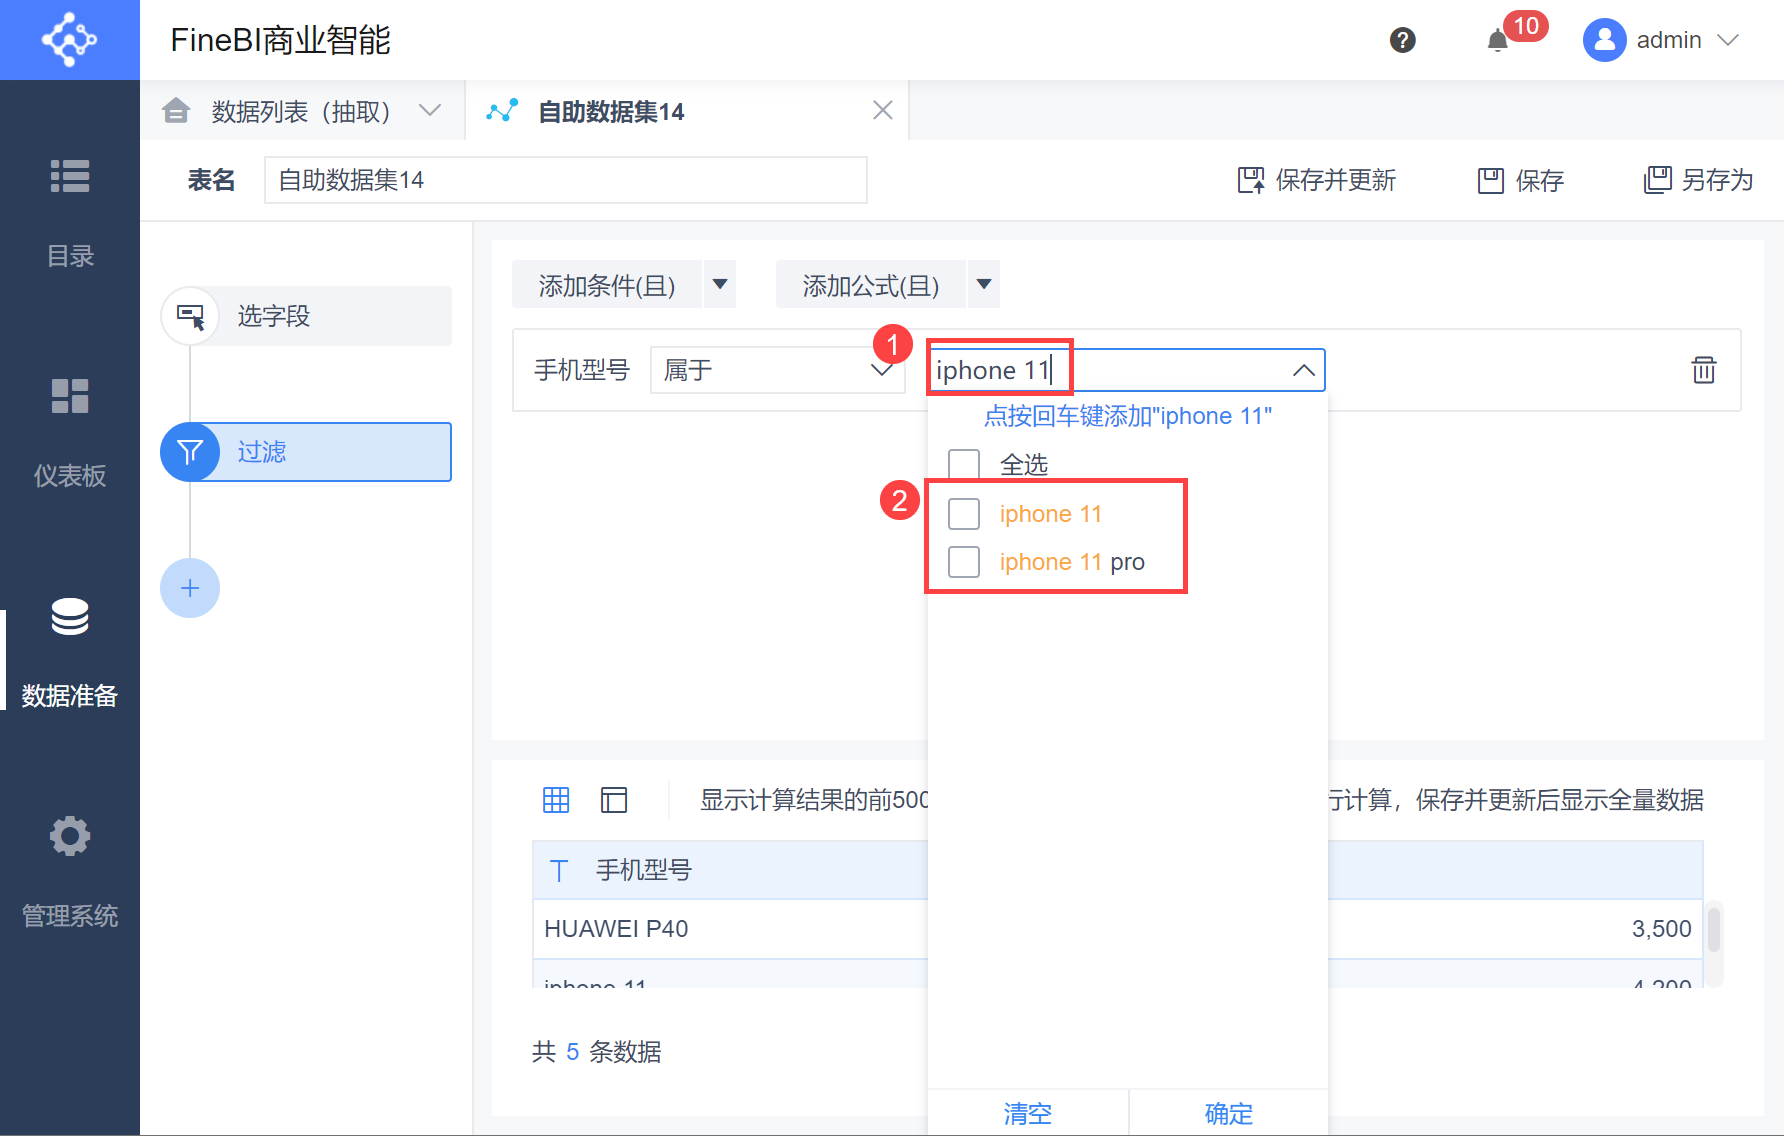Viewport: 1784px width, 1136px height.
Task: Tick the iphone 11 checkbox
Action: click(964, 514)
